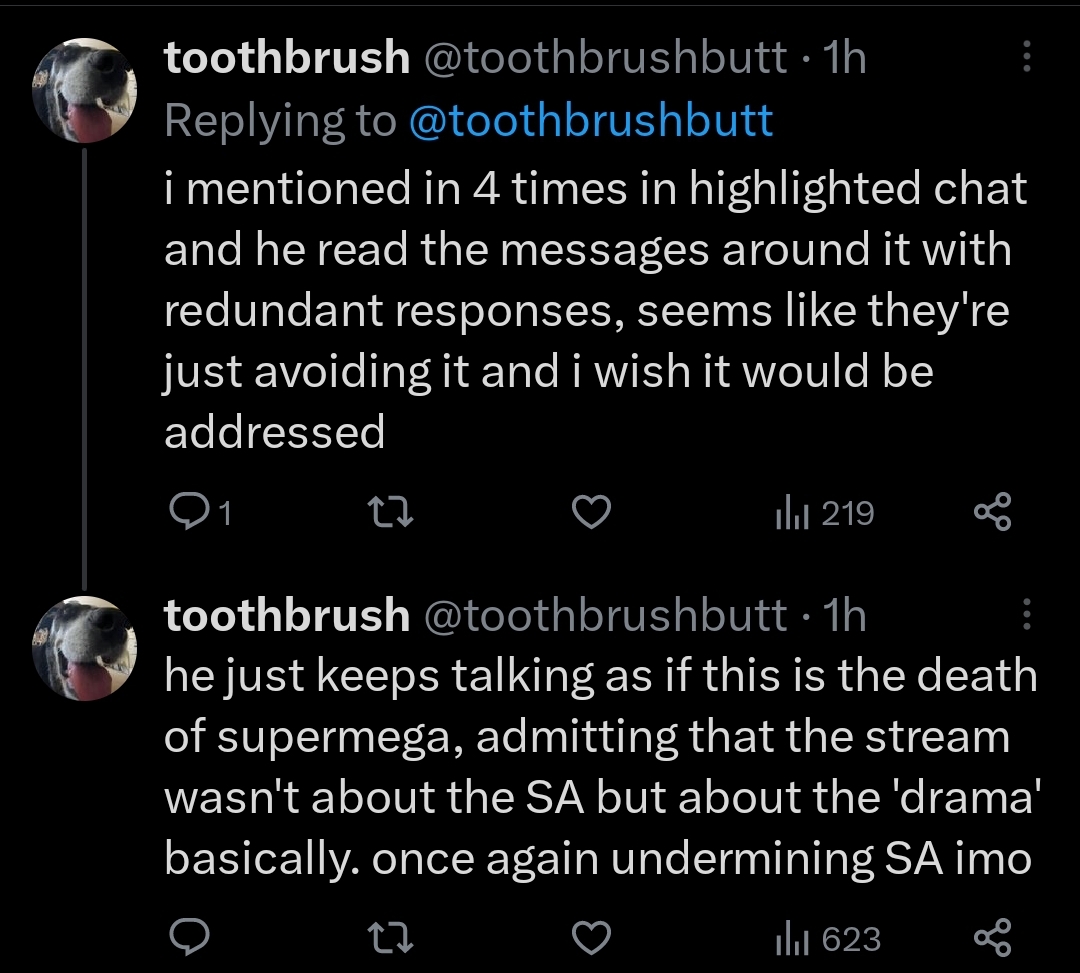Open the blue @toothbrushbutt mention link
This screenshot has height=973, width=1080.
[591, 121]
